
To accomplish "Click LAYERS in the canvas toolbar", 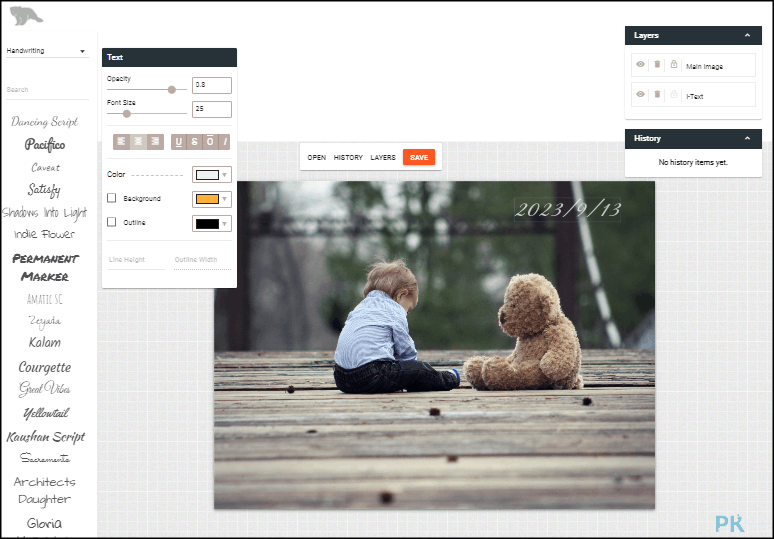I will [x=383, y=157].
